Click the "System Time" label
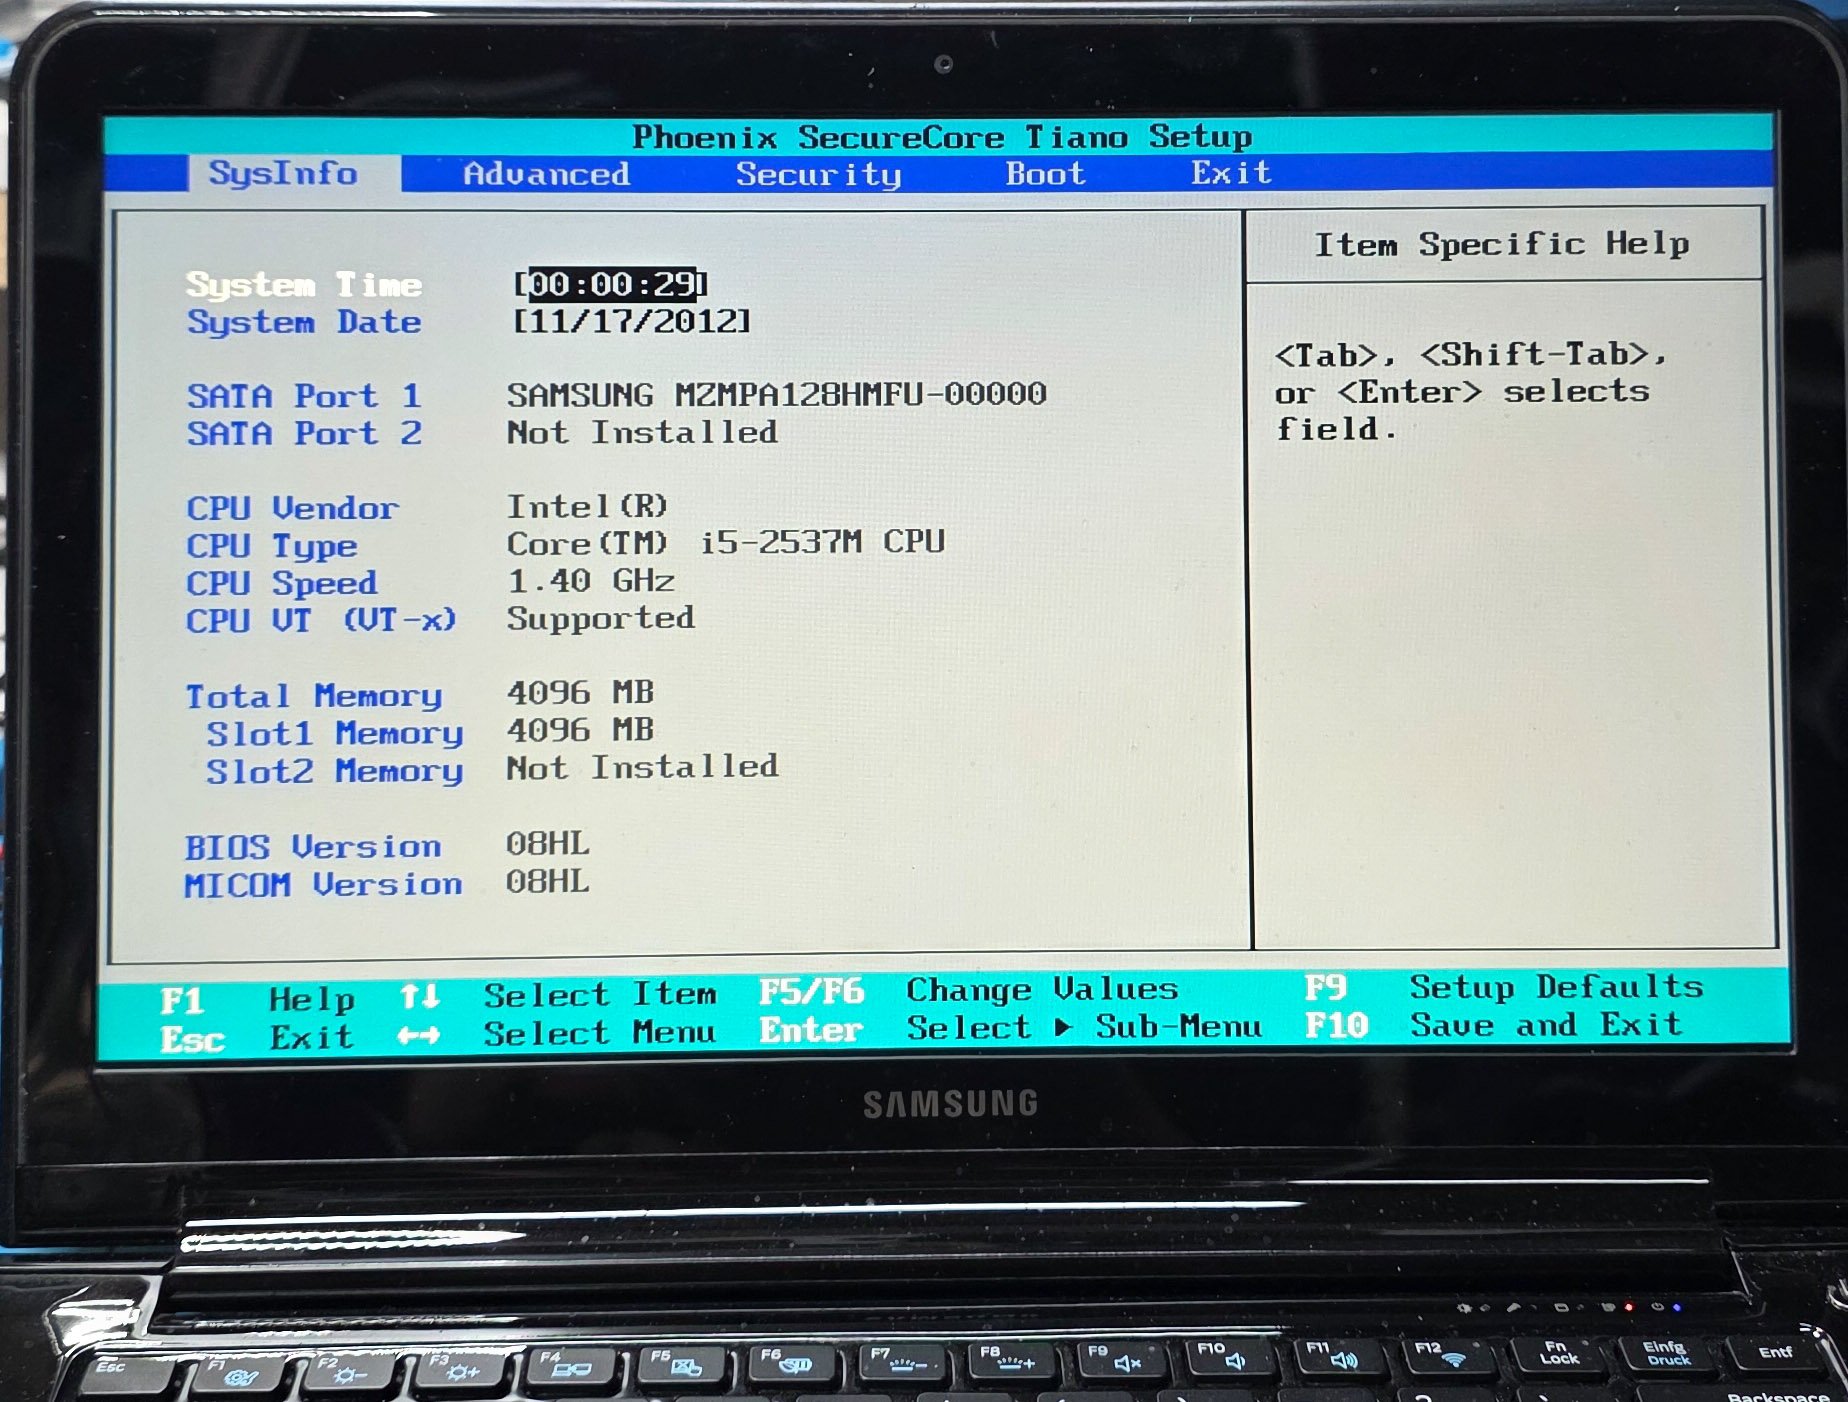The image size is (1848, 1402). (304, 285)
